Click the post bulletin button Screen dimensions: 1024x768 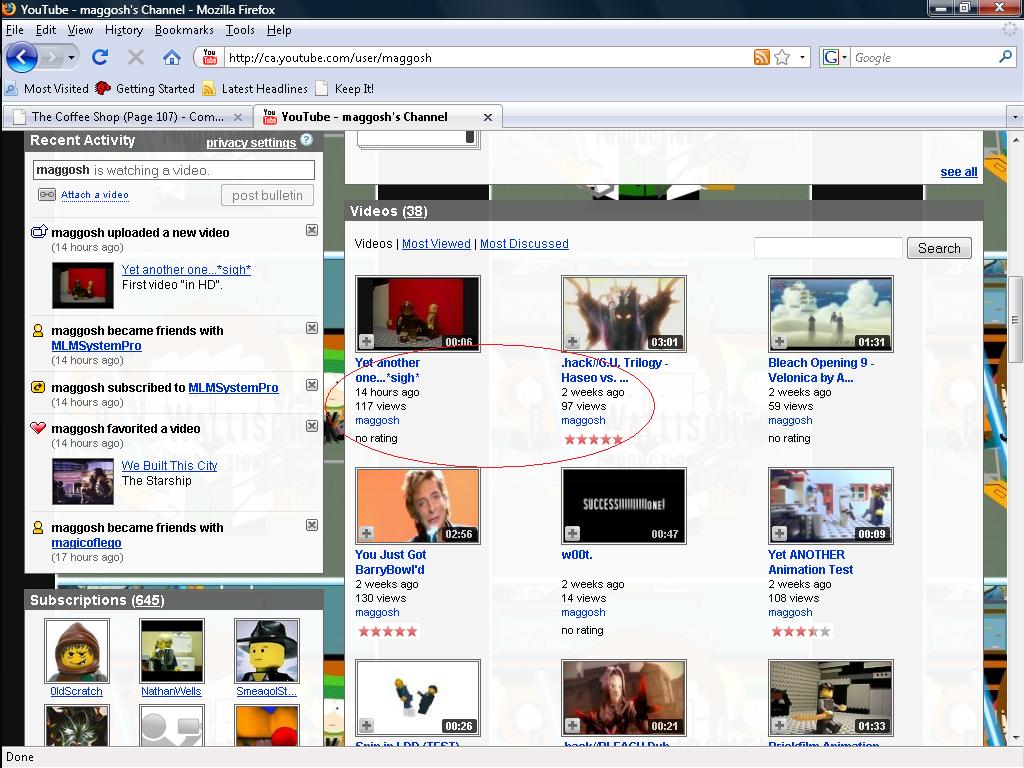pyautogui.click(x=267, y=195)
